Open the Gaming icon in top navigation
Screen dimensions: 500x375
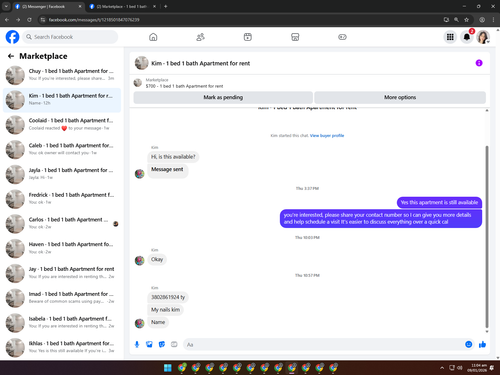(342, 37)
